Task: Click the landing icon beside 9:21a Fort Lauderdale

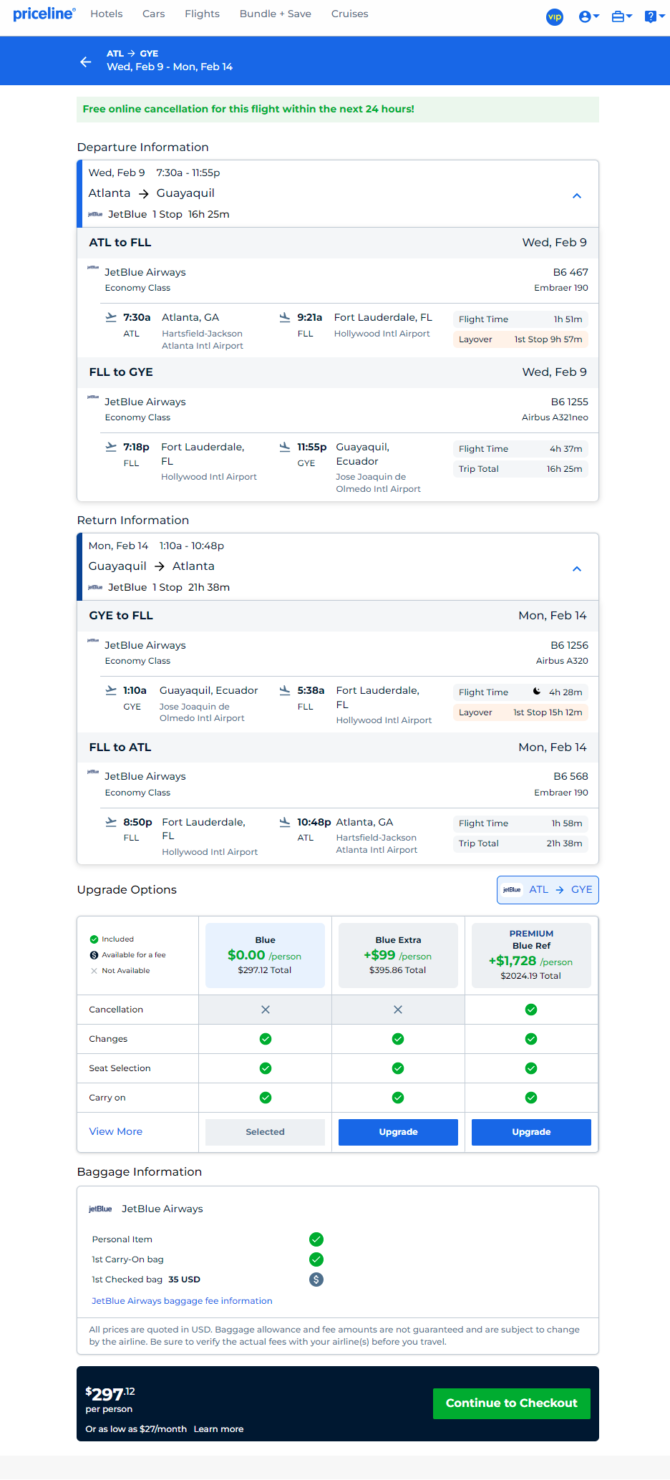Action: (x=285, y=317)
